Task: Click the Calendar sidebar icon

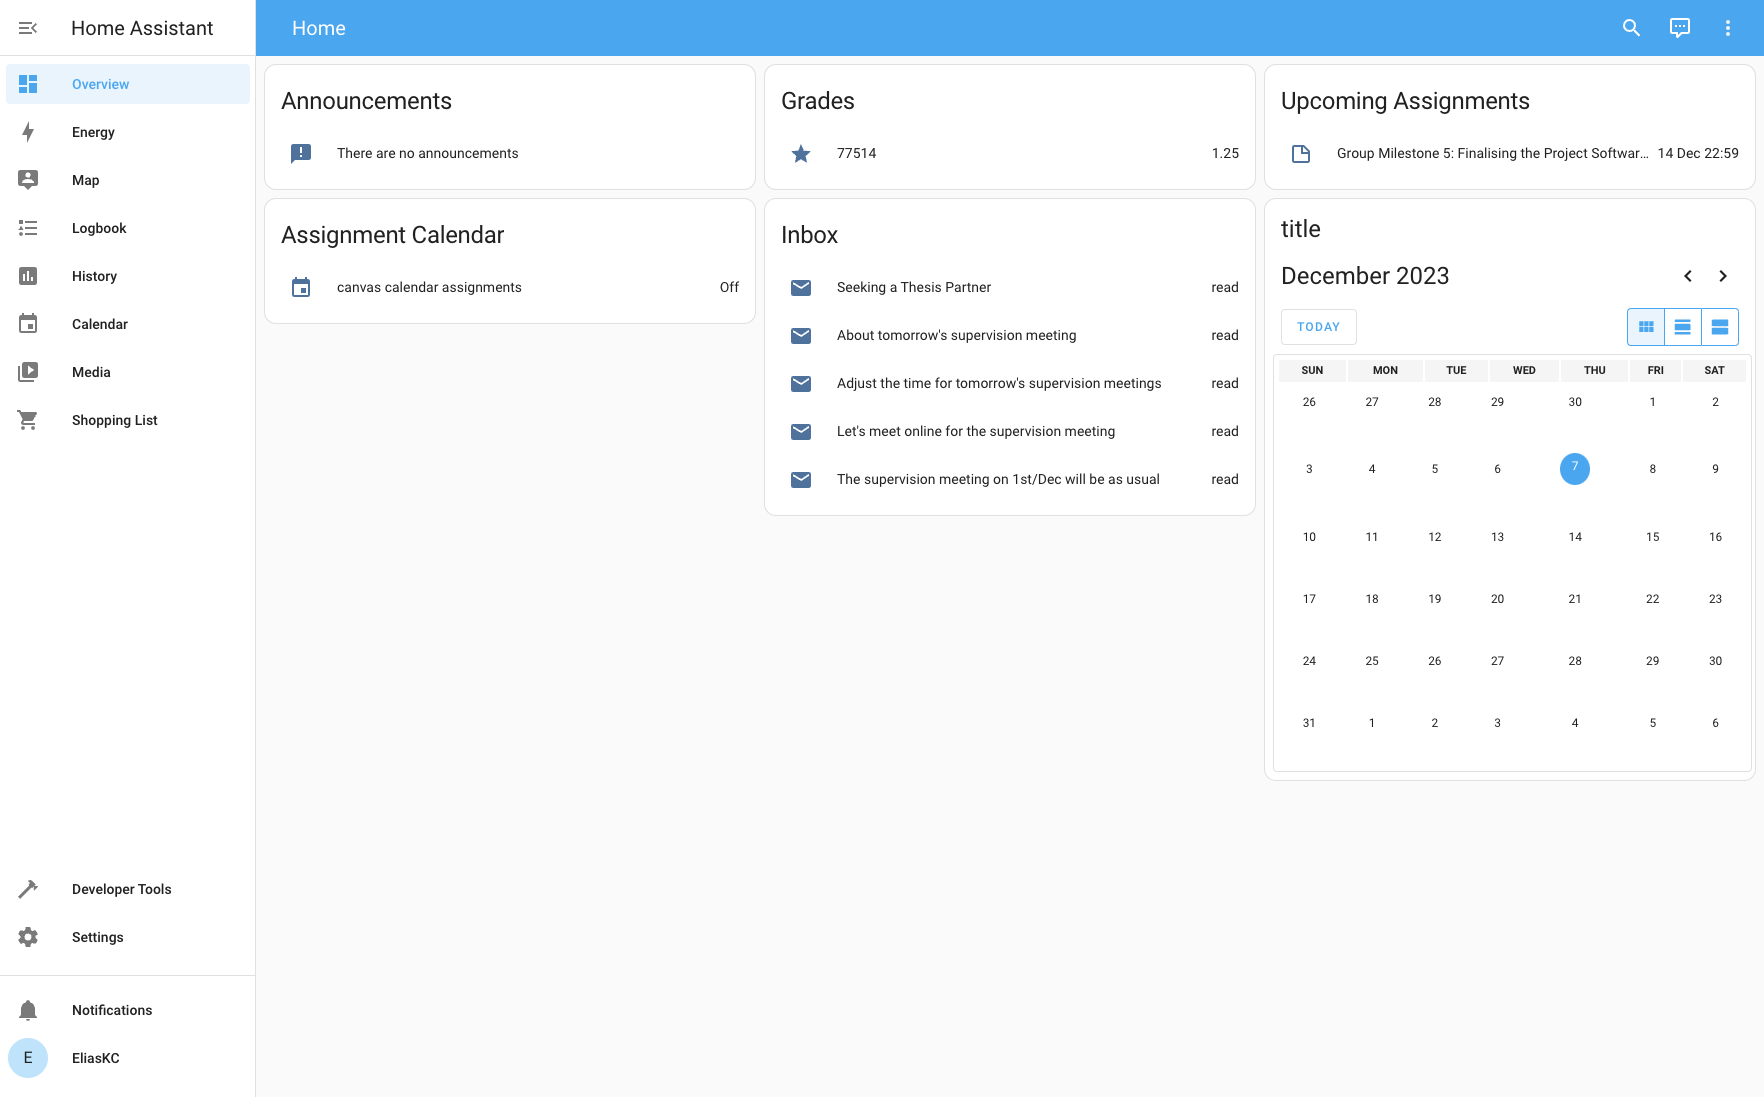Action: (28, 324)
